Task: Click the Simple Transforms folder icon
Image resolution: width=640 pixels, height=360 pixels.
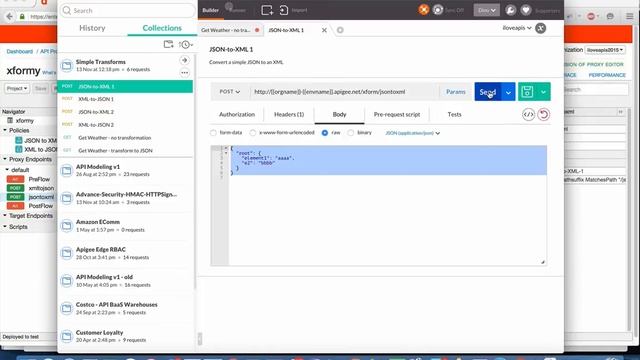Action: coord(67,65)
